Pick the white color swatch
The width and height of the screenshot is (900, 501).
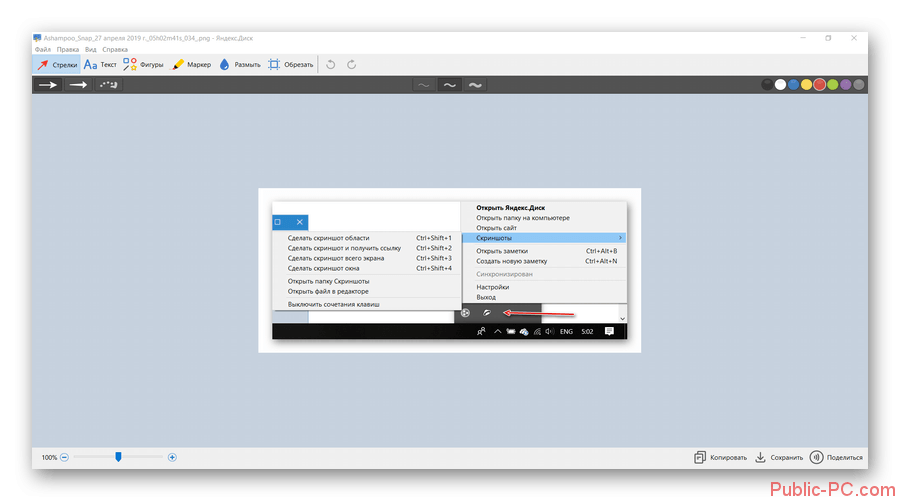[780, 85]
